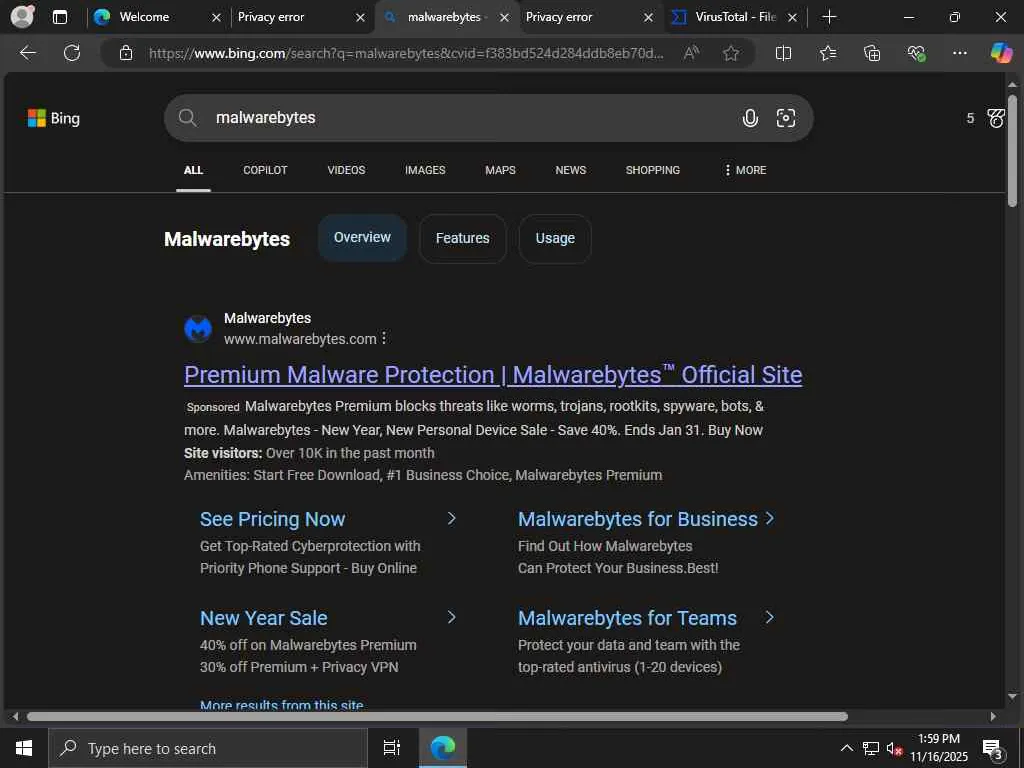Select the ALL search tab
1024x768 pixels.
(193, 170)
